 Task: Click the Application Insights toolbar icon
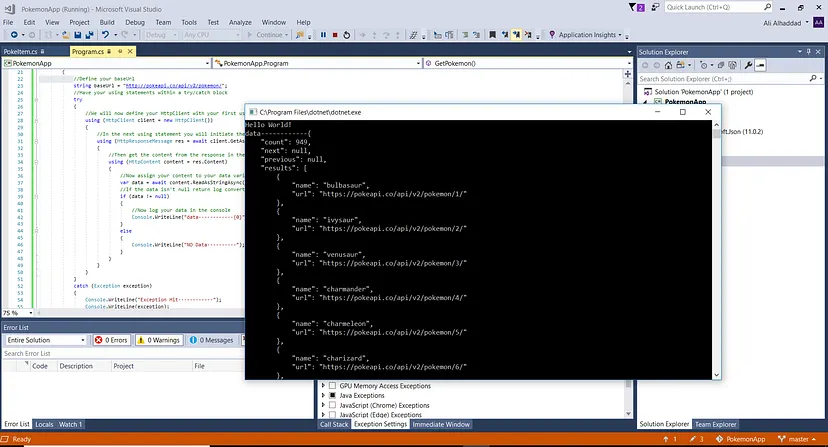click(552, 35)
